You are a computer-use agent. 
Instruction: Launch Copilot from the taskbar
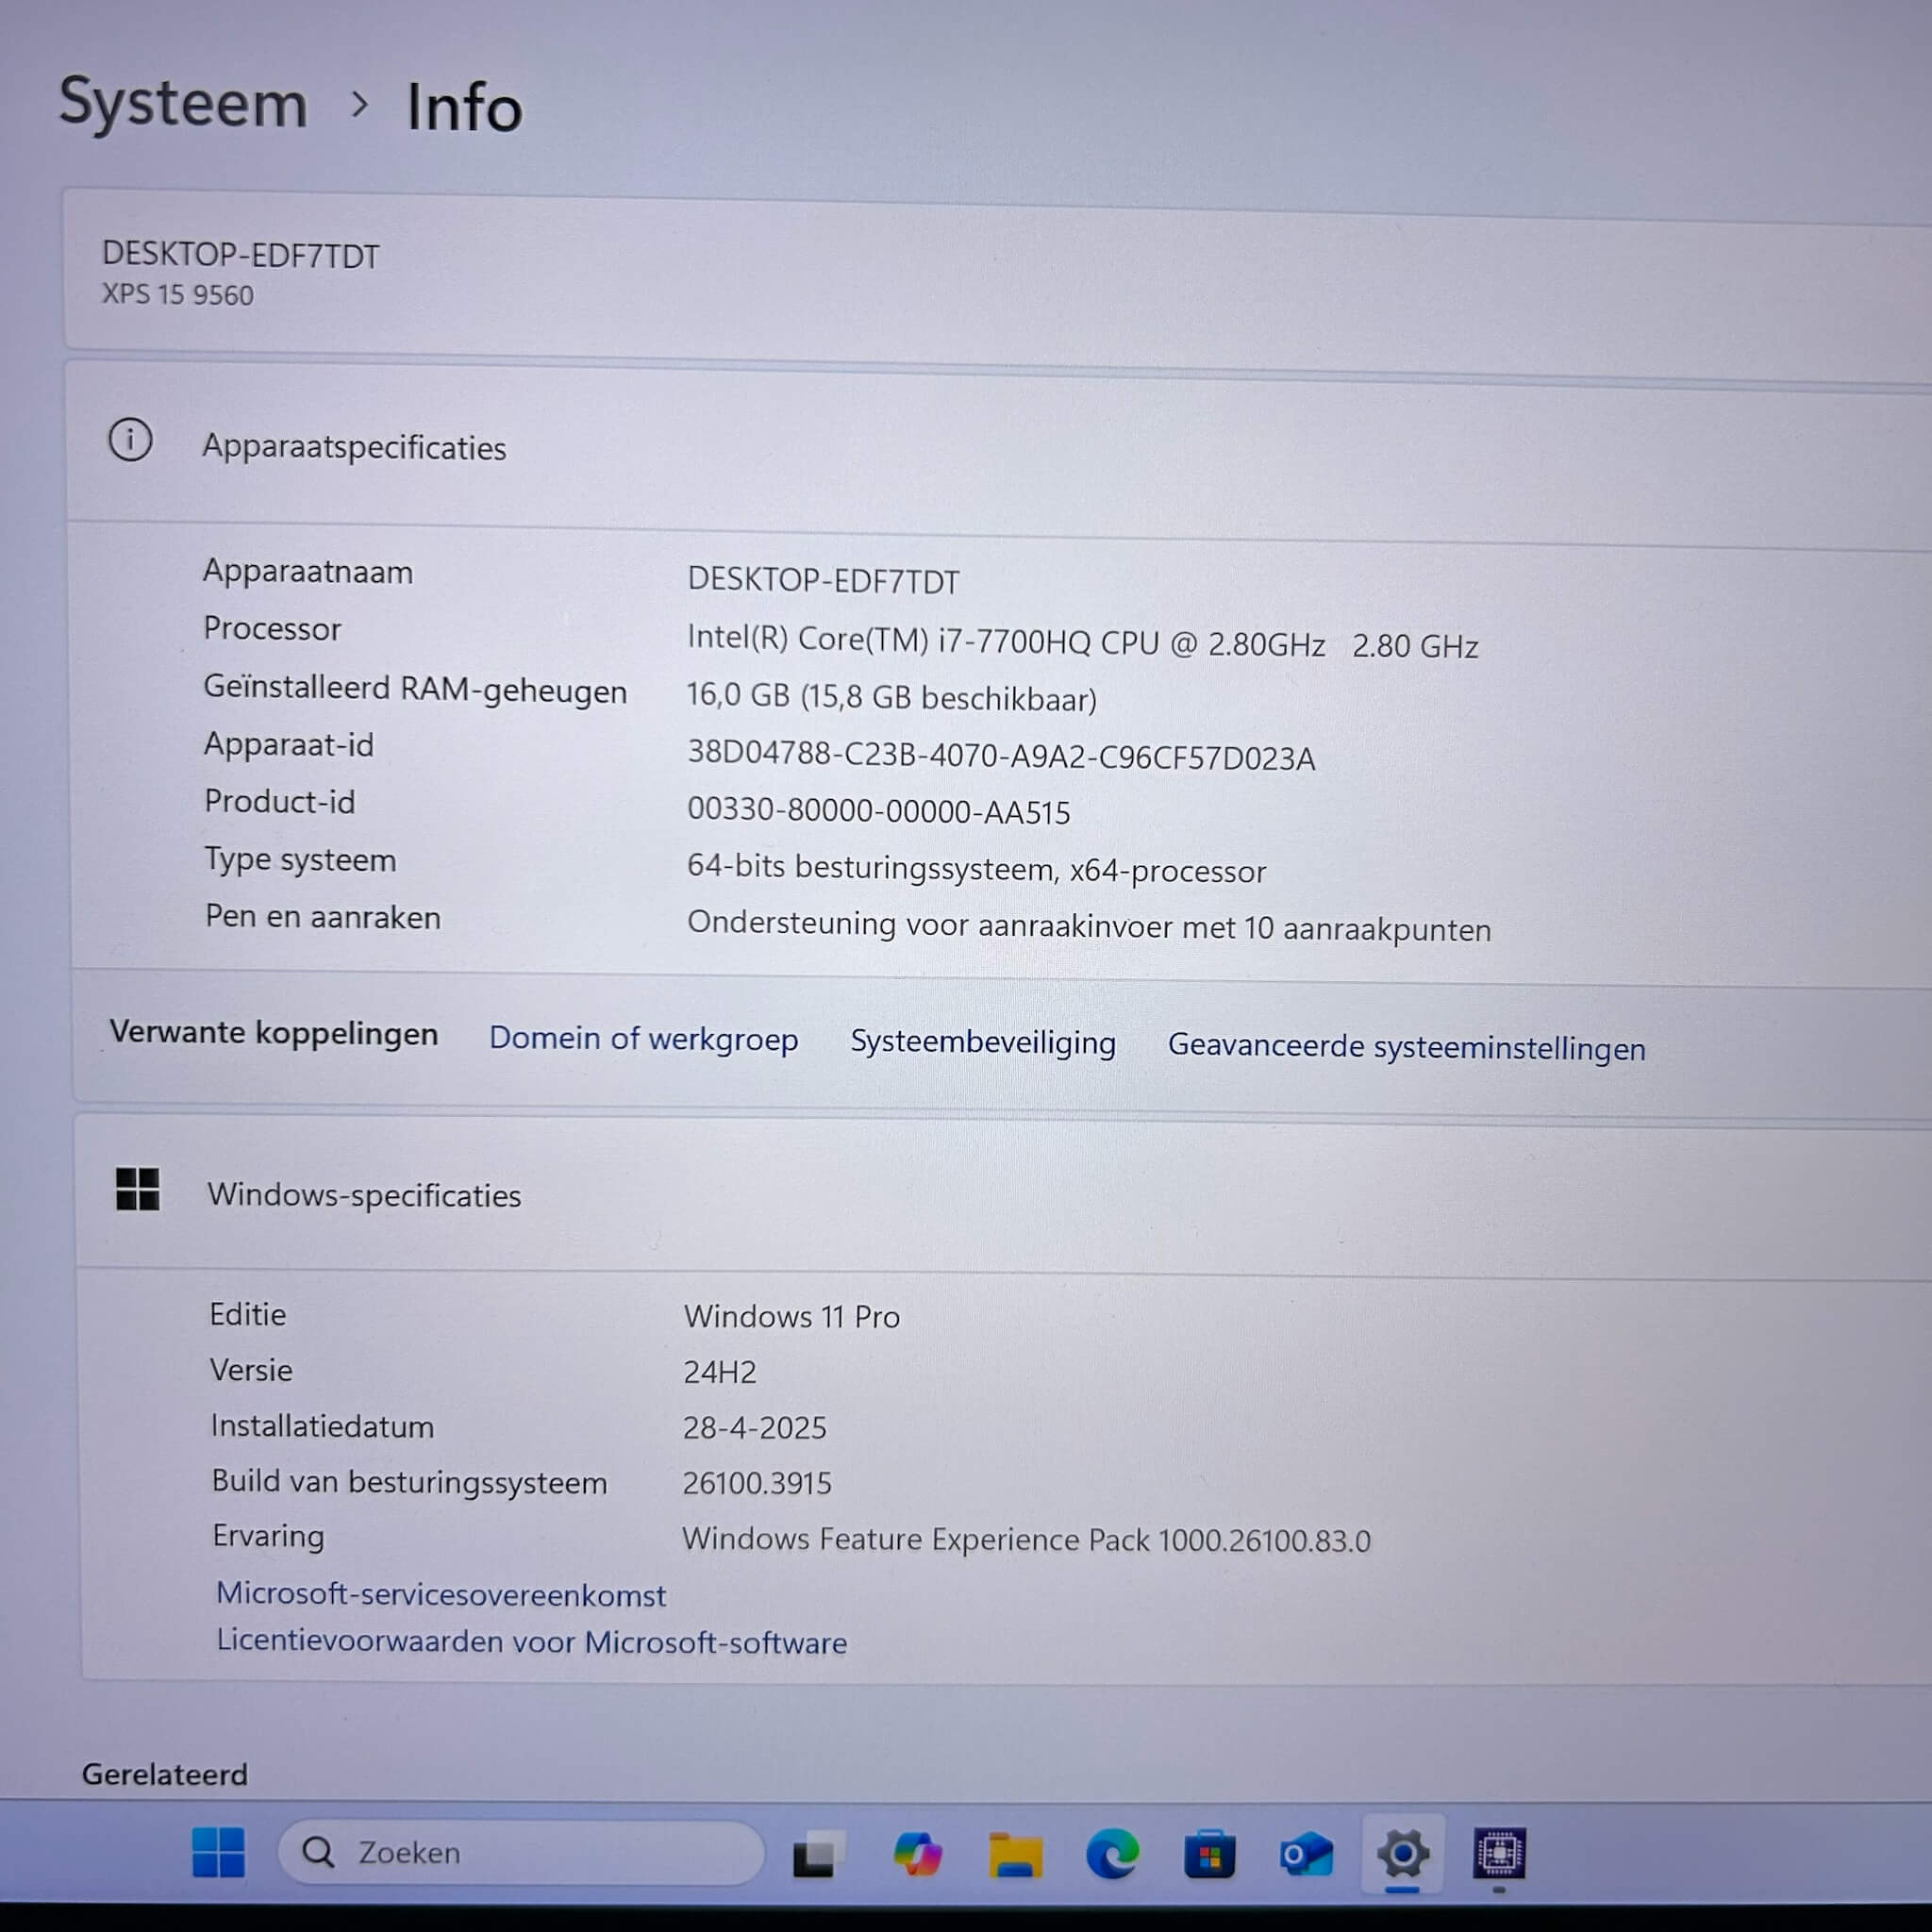point(917,1854)
